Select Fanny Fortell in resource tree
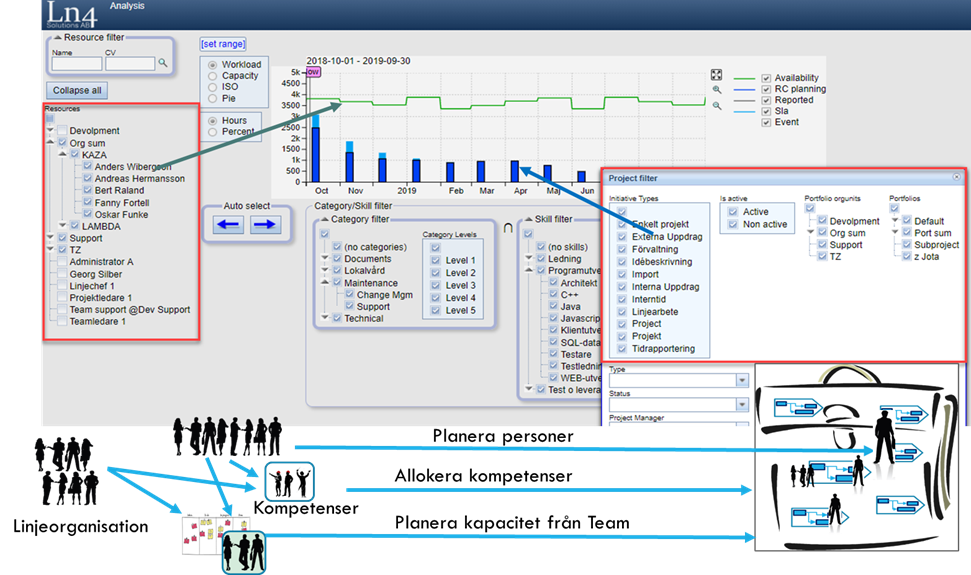The width and height of the screenshot is (971, 575). coord(122,203)
